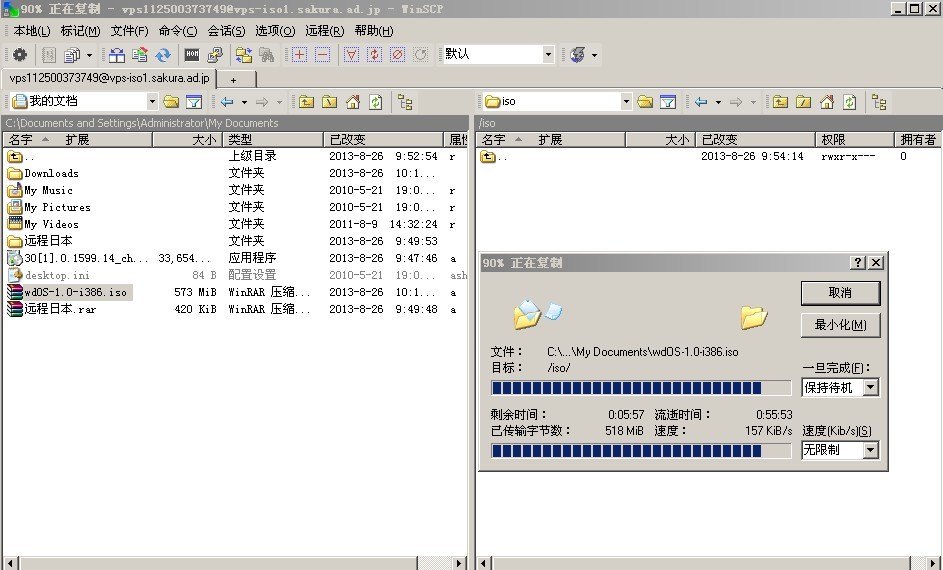Go back in the remote panel
943x570 pixels.
coord(701,102)
